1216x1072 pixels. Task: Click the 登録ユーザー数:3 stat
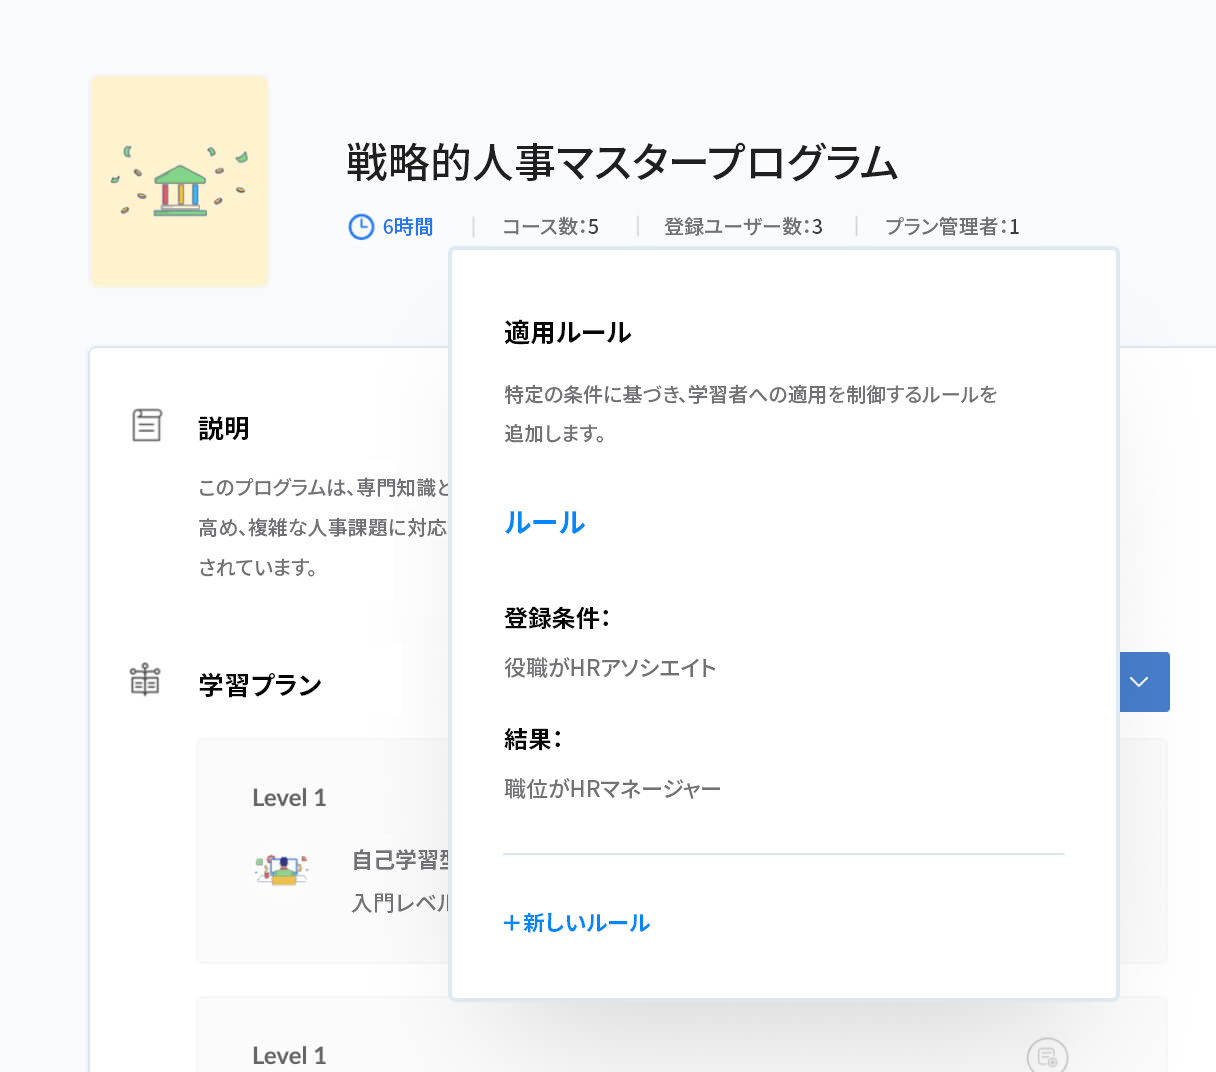click(x=741, y=227)
